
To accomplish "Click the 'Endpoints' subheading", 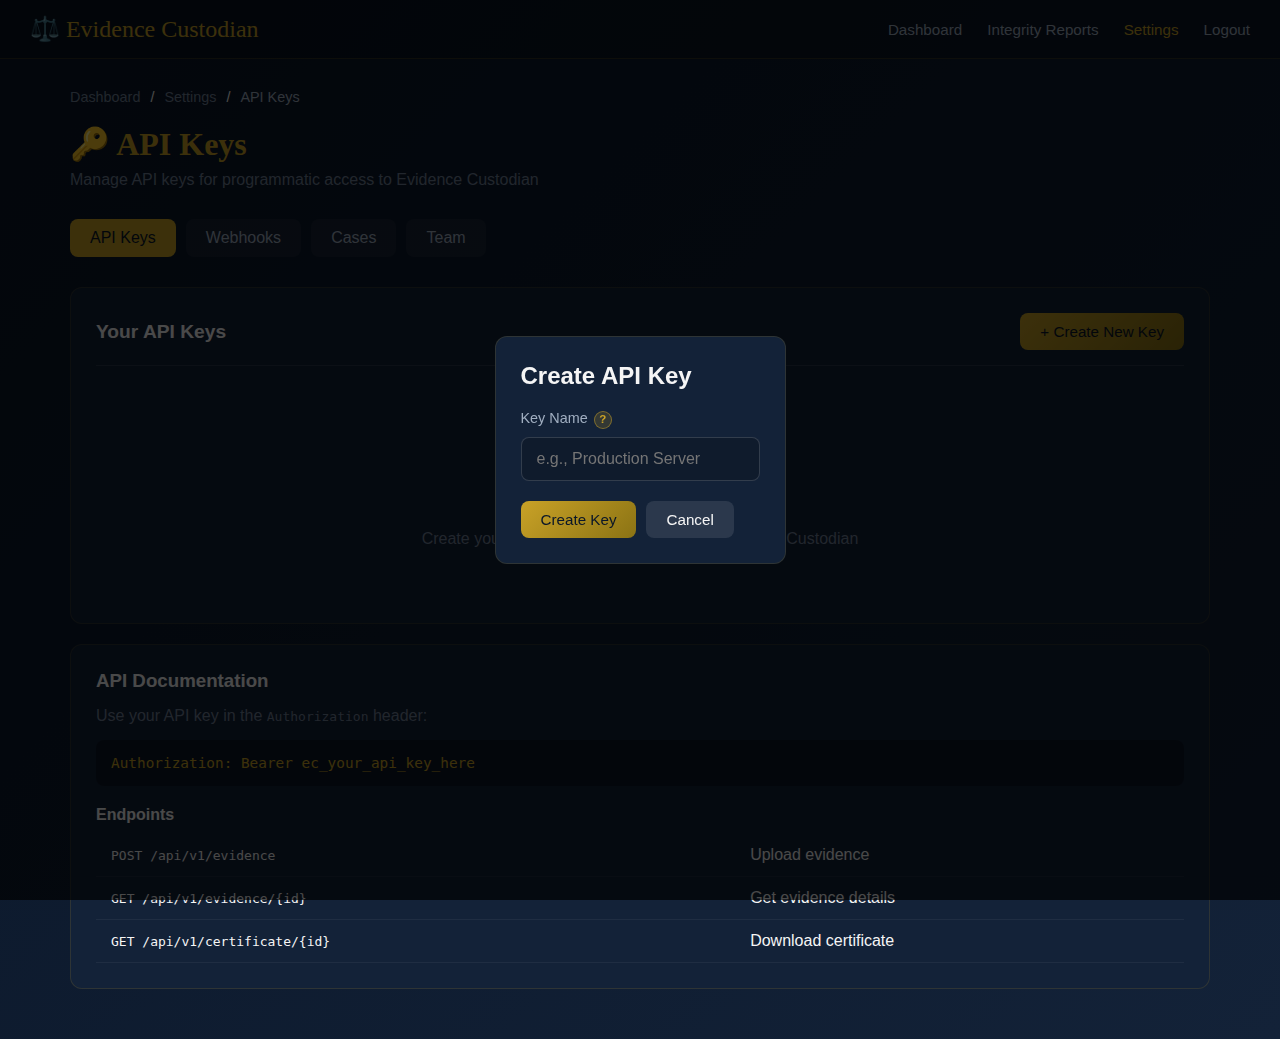I will [x=135, y=815].
